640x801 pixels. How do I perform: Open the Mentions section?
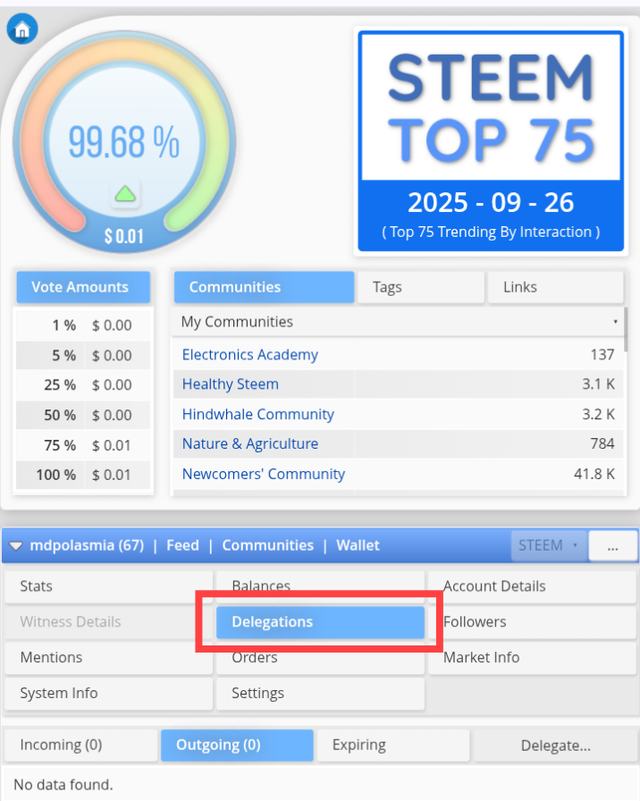[x=109, y=657]
